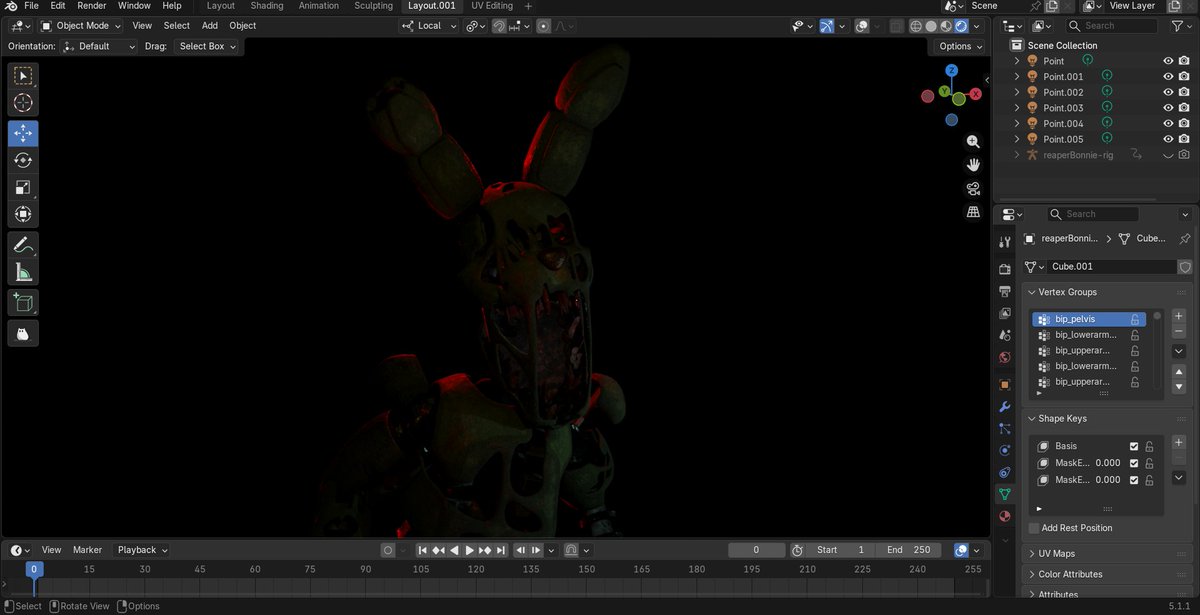Click the Blender logo menu icon
Screen dimensions: 1200x615
point(9,6)
